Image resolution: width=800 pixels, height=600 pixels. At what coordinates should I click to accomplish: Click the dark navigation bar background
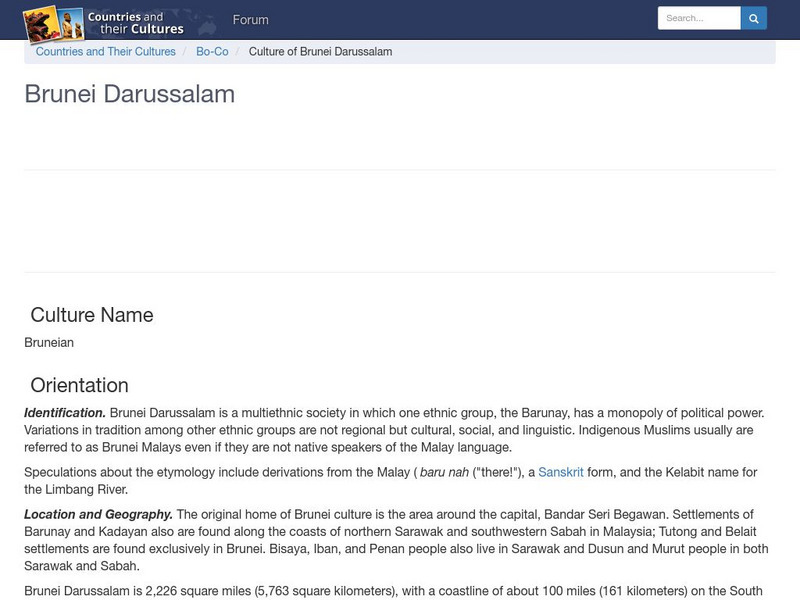pyautogui.click(x=500, y=19)
